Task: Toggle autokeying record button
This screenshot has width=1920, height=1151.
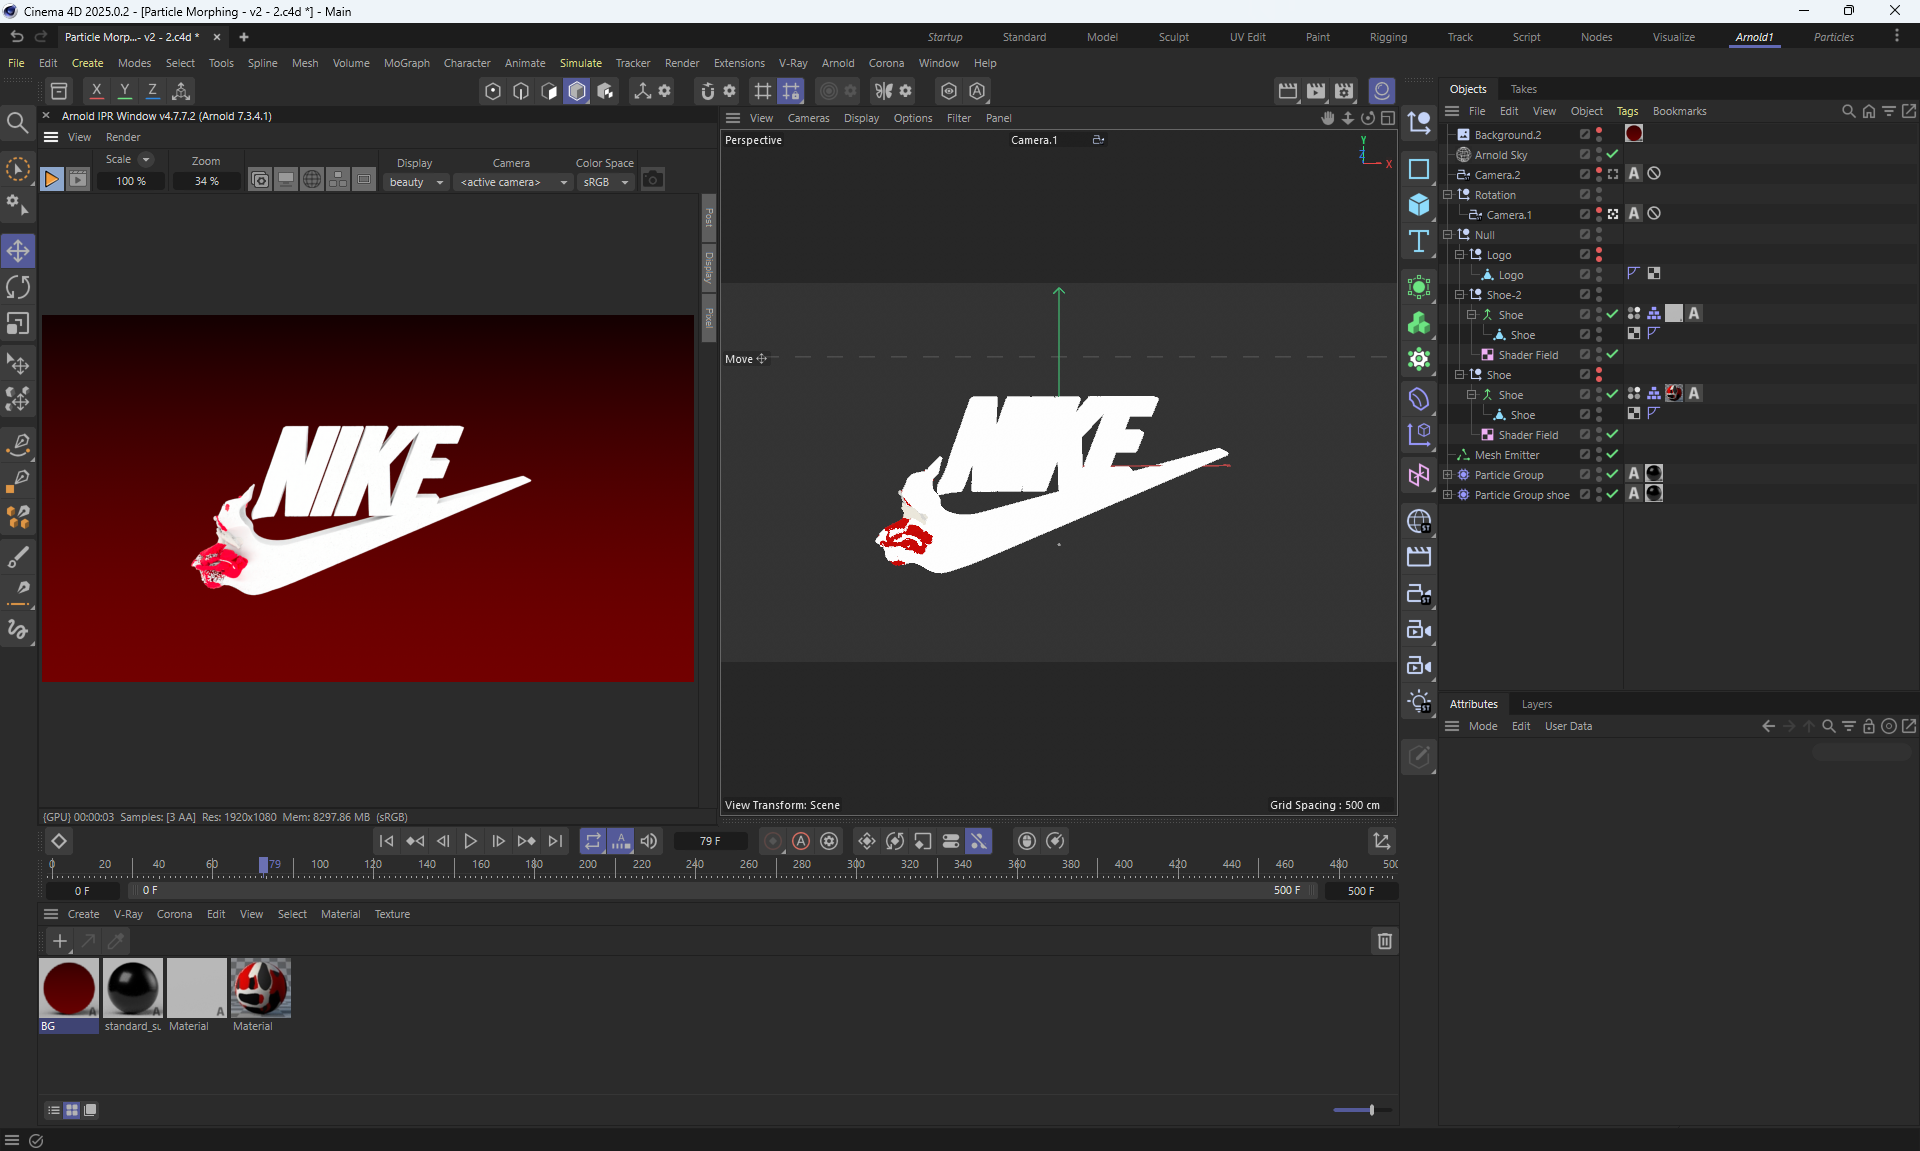Action: 800,841
